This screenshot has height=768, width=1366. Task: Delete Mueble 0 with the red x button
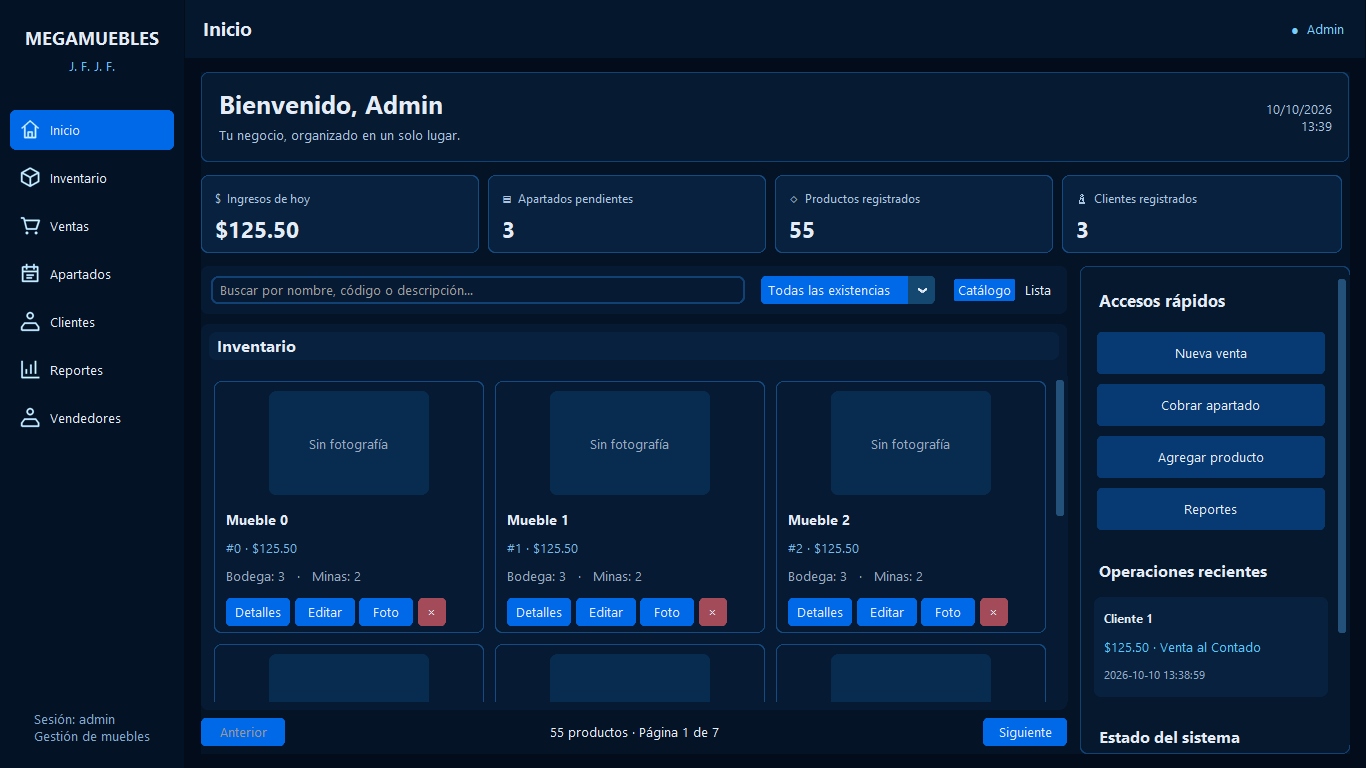(x=432, y=612)
